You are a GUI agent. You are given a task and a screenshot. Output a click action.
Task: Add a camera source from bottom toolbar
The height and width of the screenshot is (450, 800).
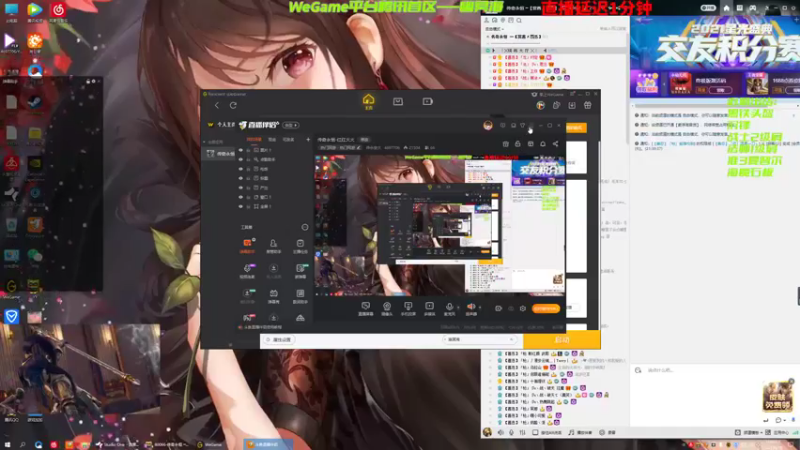tap(387, 308)
